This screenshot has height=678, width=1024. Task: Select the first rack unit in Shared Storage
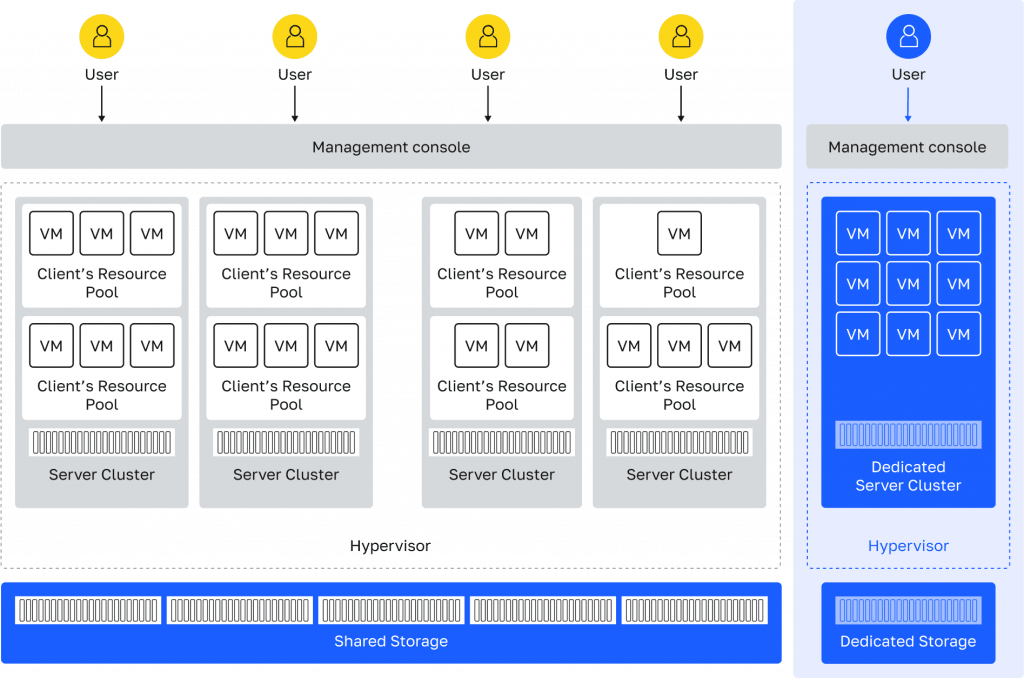tap(88, 610)
